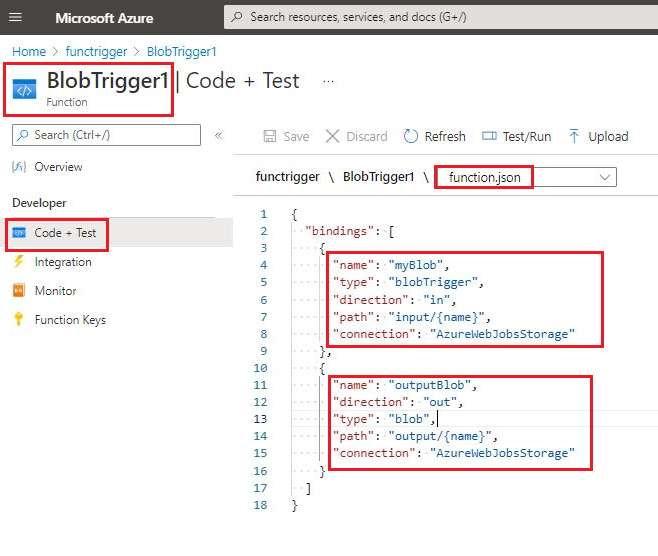Click the Refresh circular arrow icon

coord(410,136)
